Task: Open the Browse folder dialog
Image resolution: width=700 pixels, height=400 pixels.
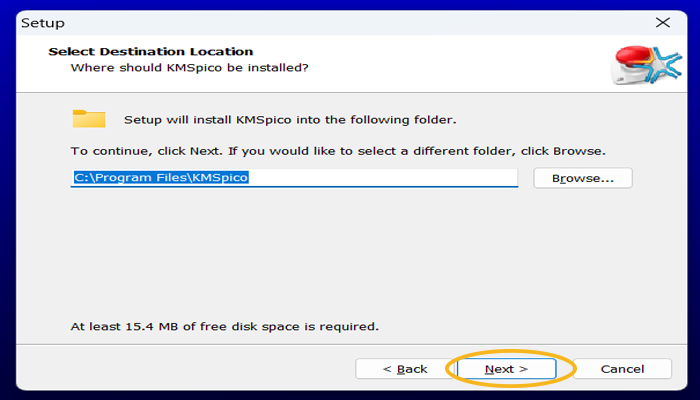Action: pyautogui.click(x=582, y=178)
